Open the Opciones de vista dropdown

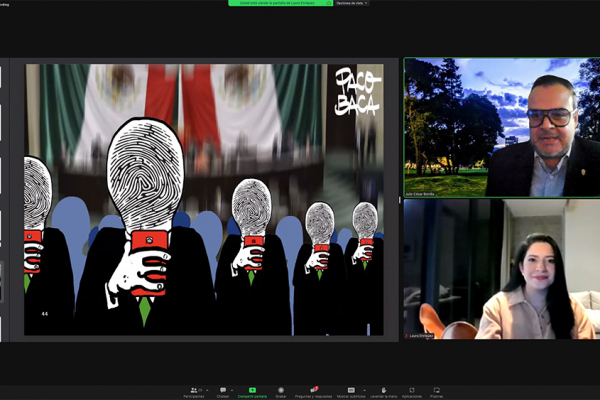tap(352, 3)
